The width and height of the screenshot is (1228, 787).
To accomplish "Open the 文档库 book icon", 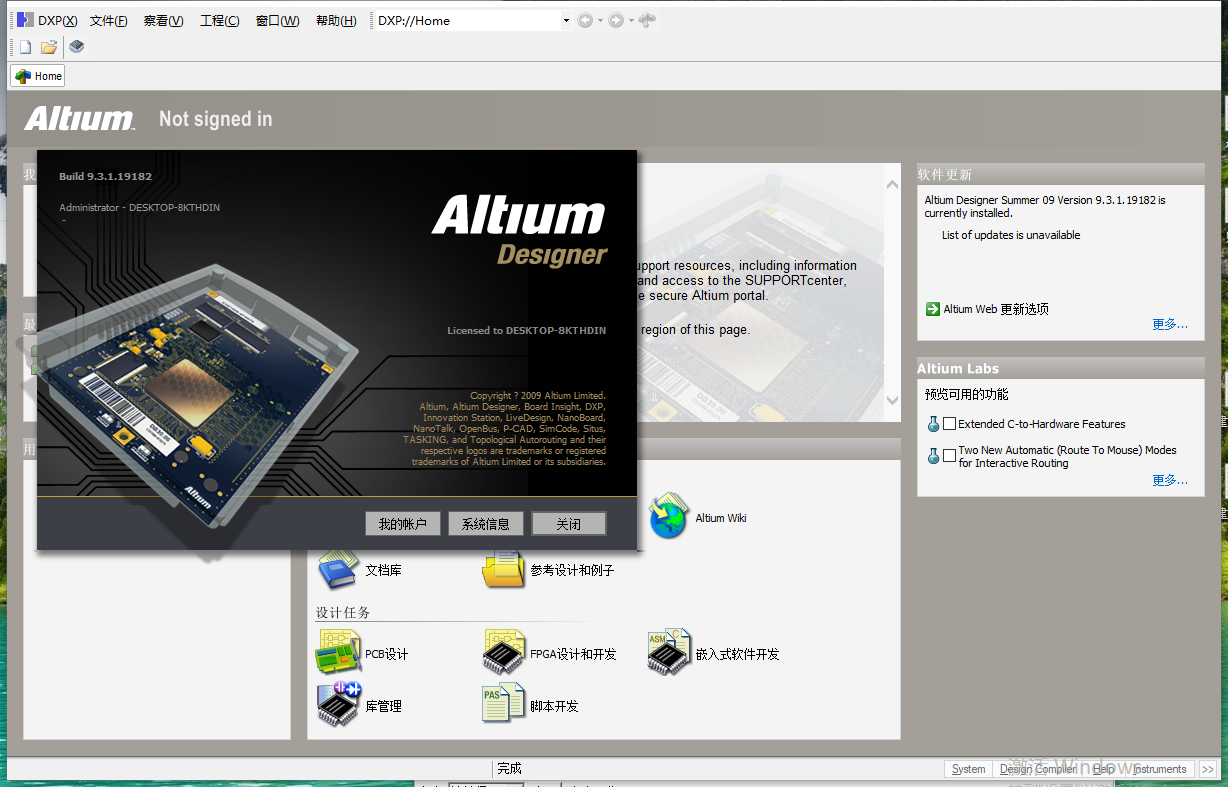I will click(x=337, y=569).
